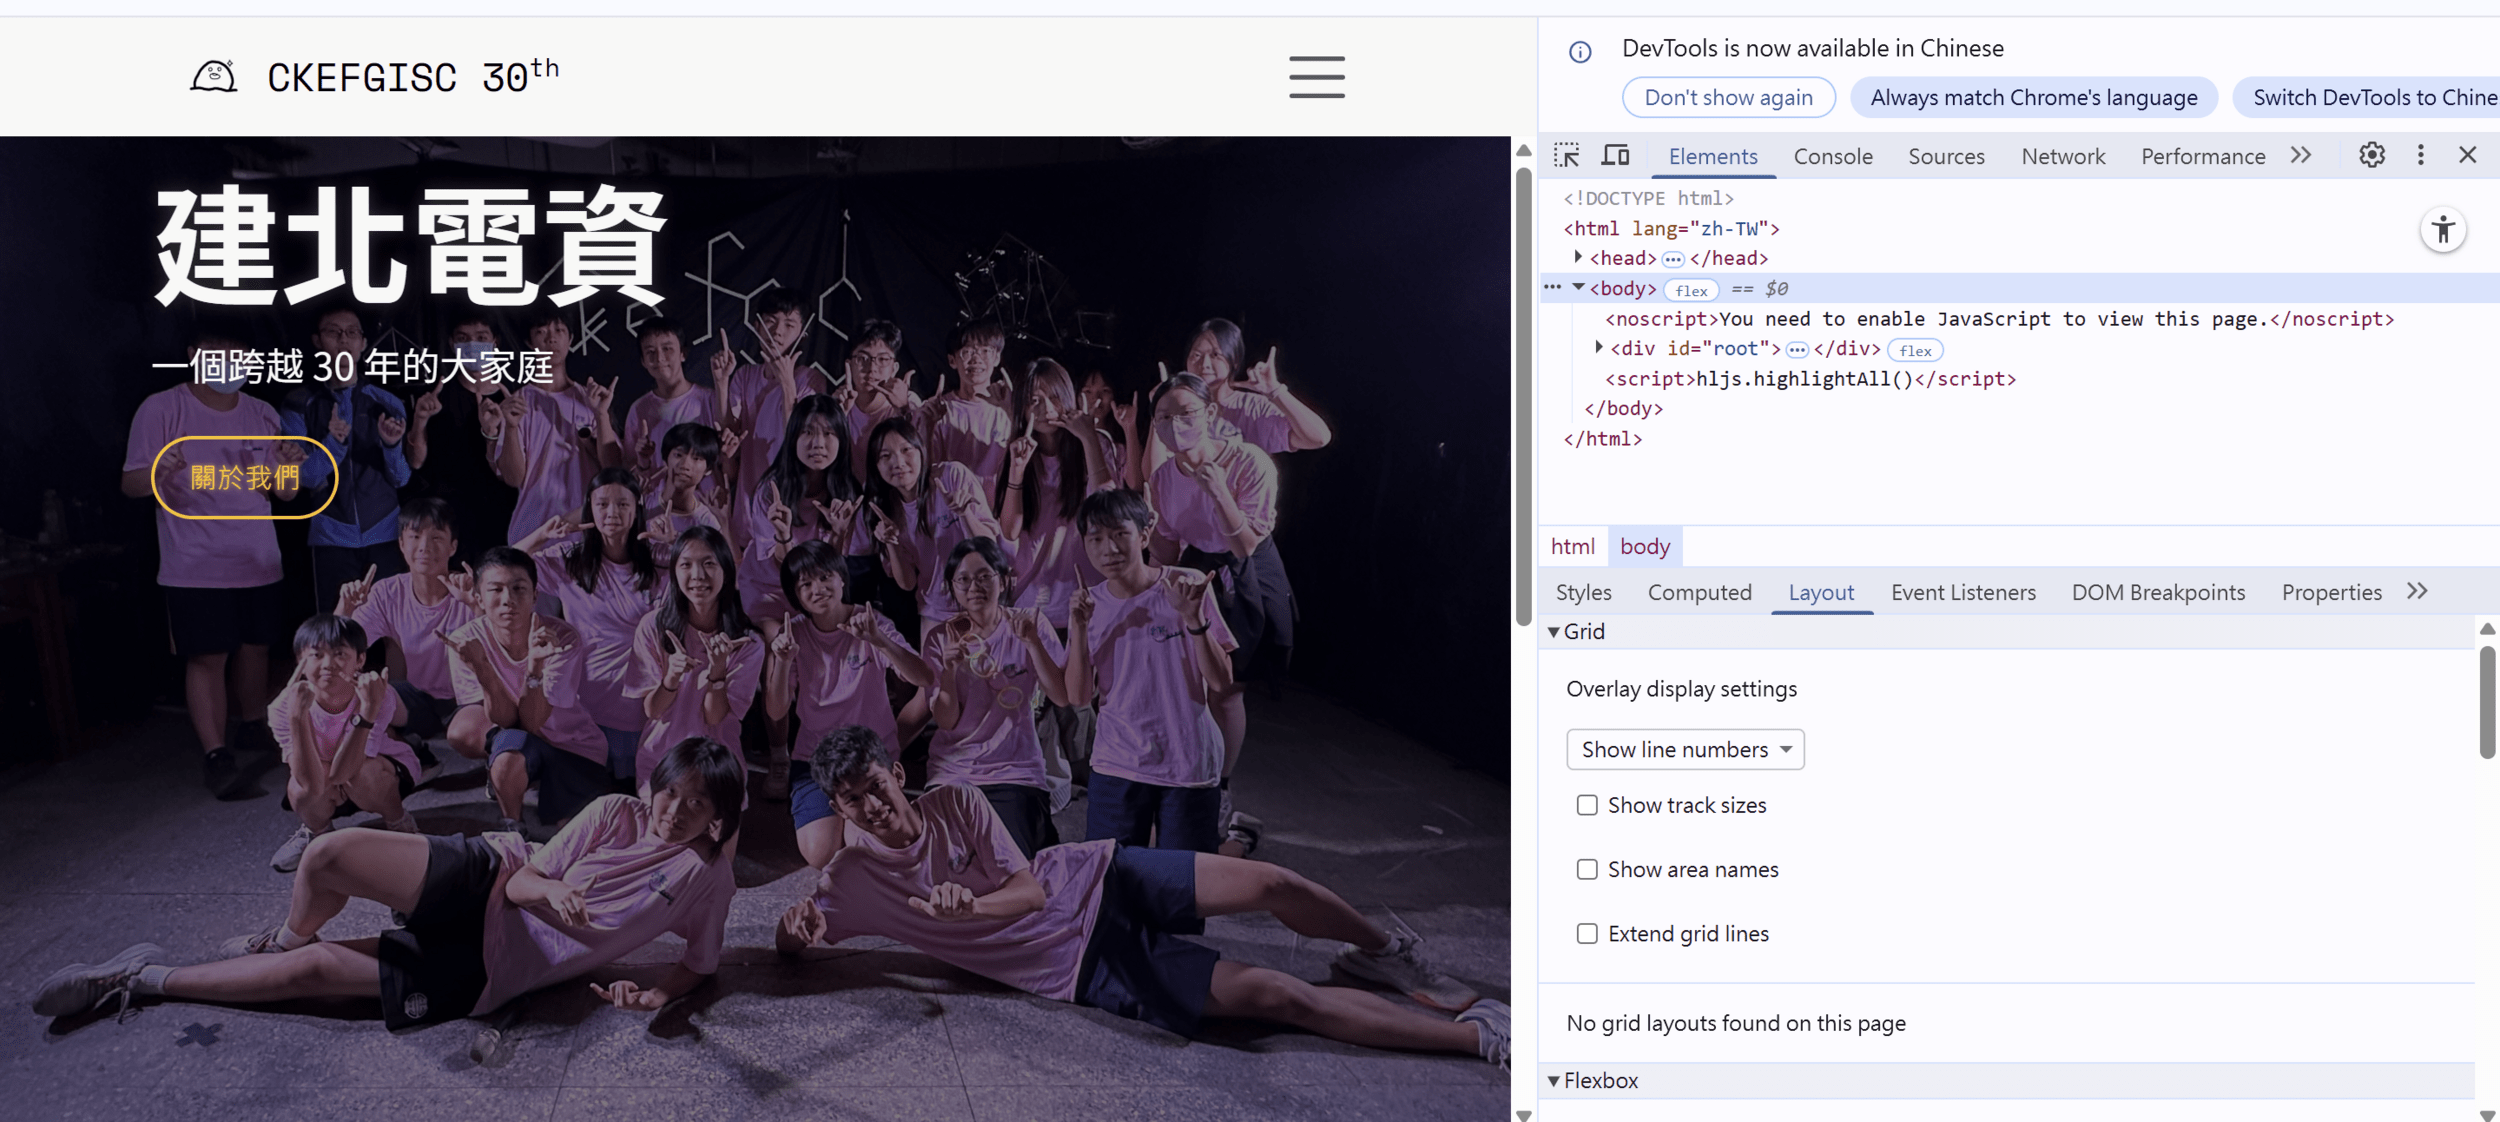Image resolution: width=2500 pixels, height=1122 pixels.
Task: Click the inspect element picker icon
Action: 1566,155
